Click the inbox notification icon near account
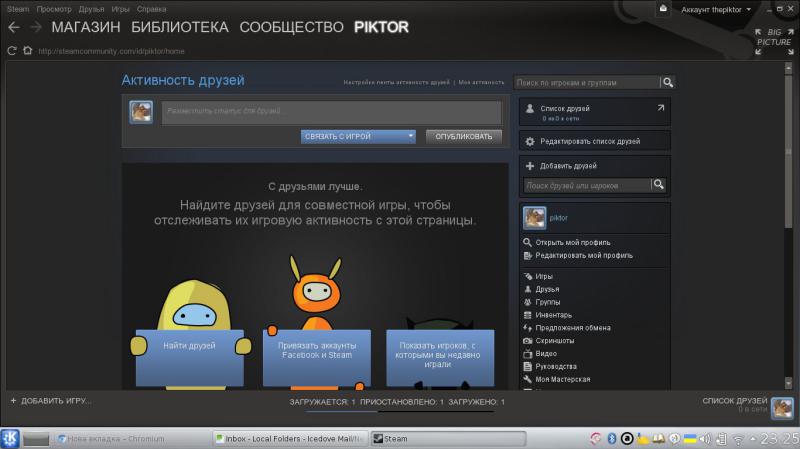The height and width of the screenshot is (449, 800). point(663,9)
